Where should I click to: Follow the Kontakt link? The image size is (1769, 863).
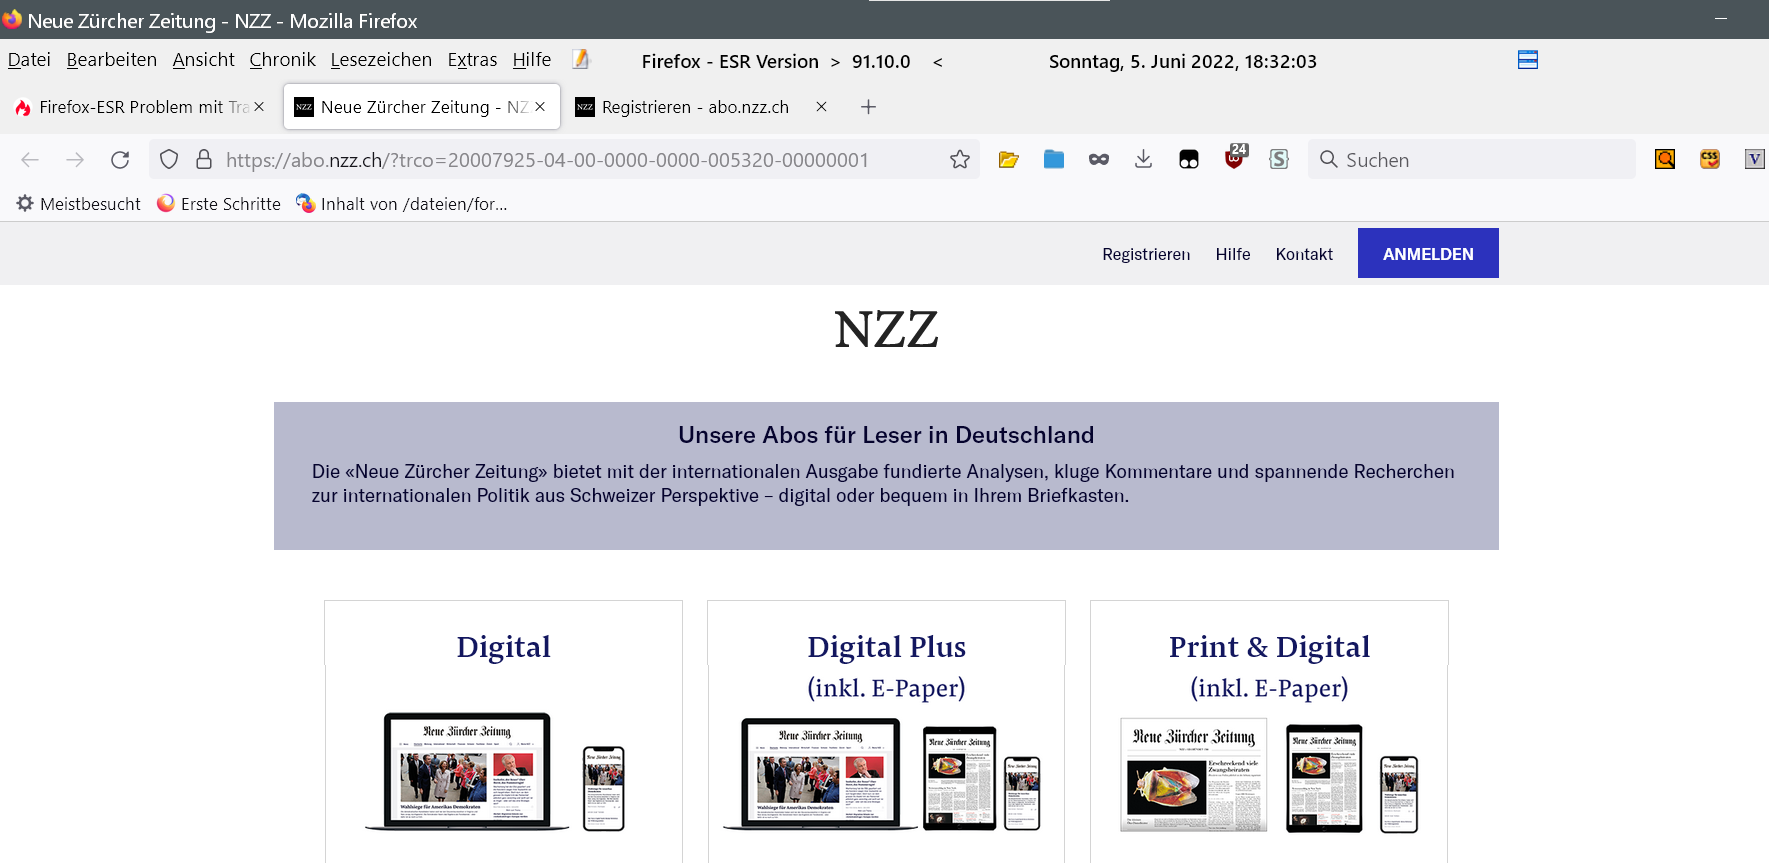(x=1303, y=254)
